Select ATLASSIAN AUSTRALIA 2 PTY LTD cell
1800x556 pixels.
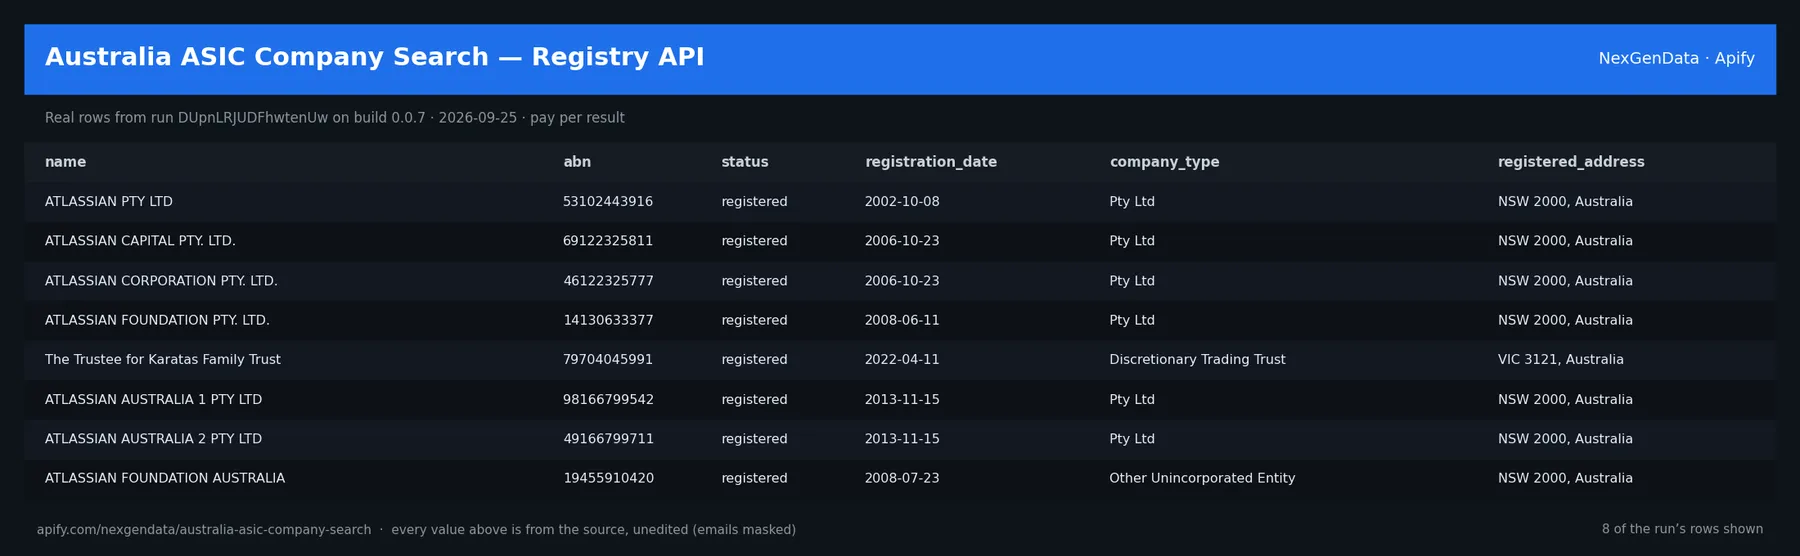(x=153, y=439)
